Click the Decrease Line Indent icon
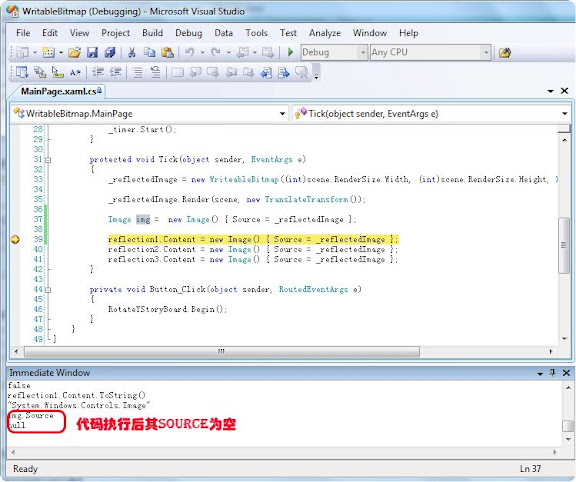 point(98,72)
